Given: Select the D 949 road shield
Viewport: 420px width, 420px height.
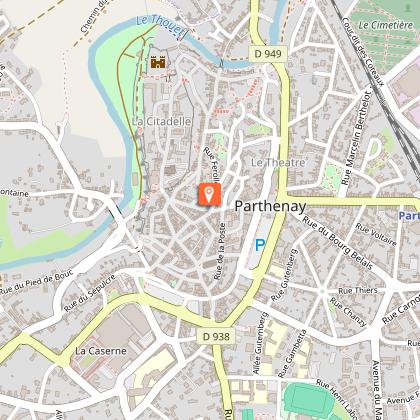Looking at the screenshot, I should click(268, 54).
